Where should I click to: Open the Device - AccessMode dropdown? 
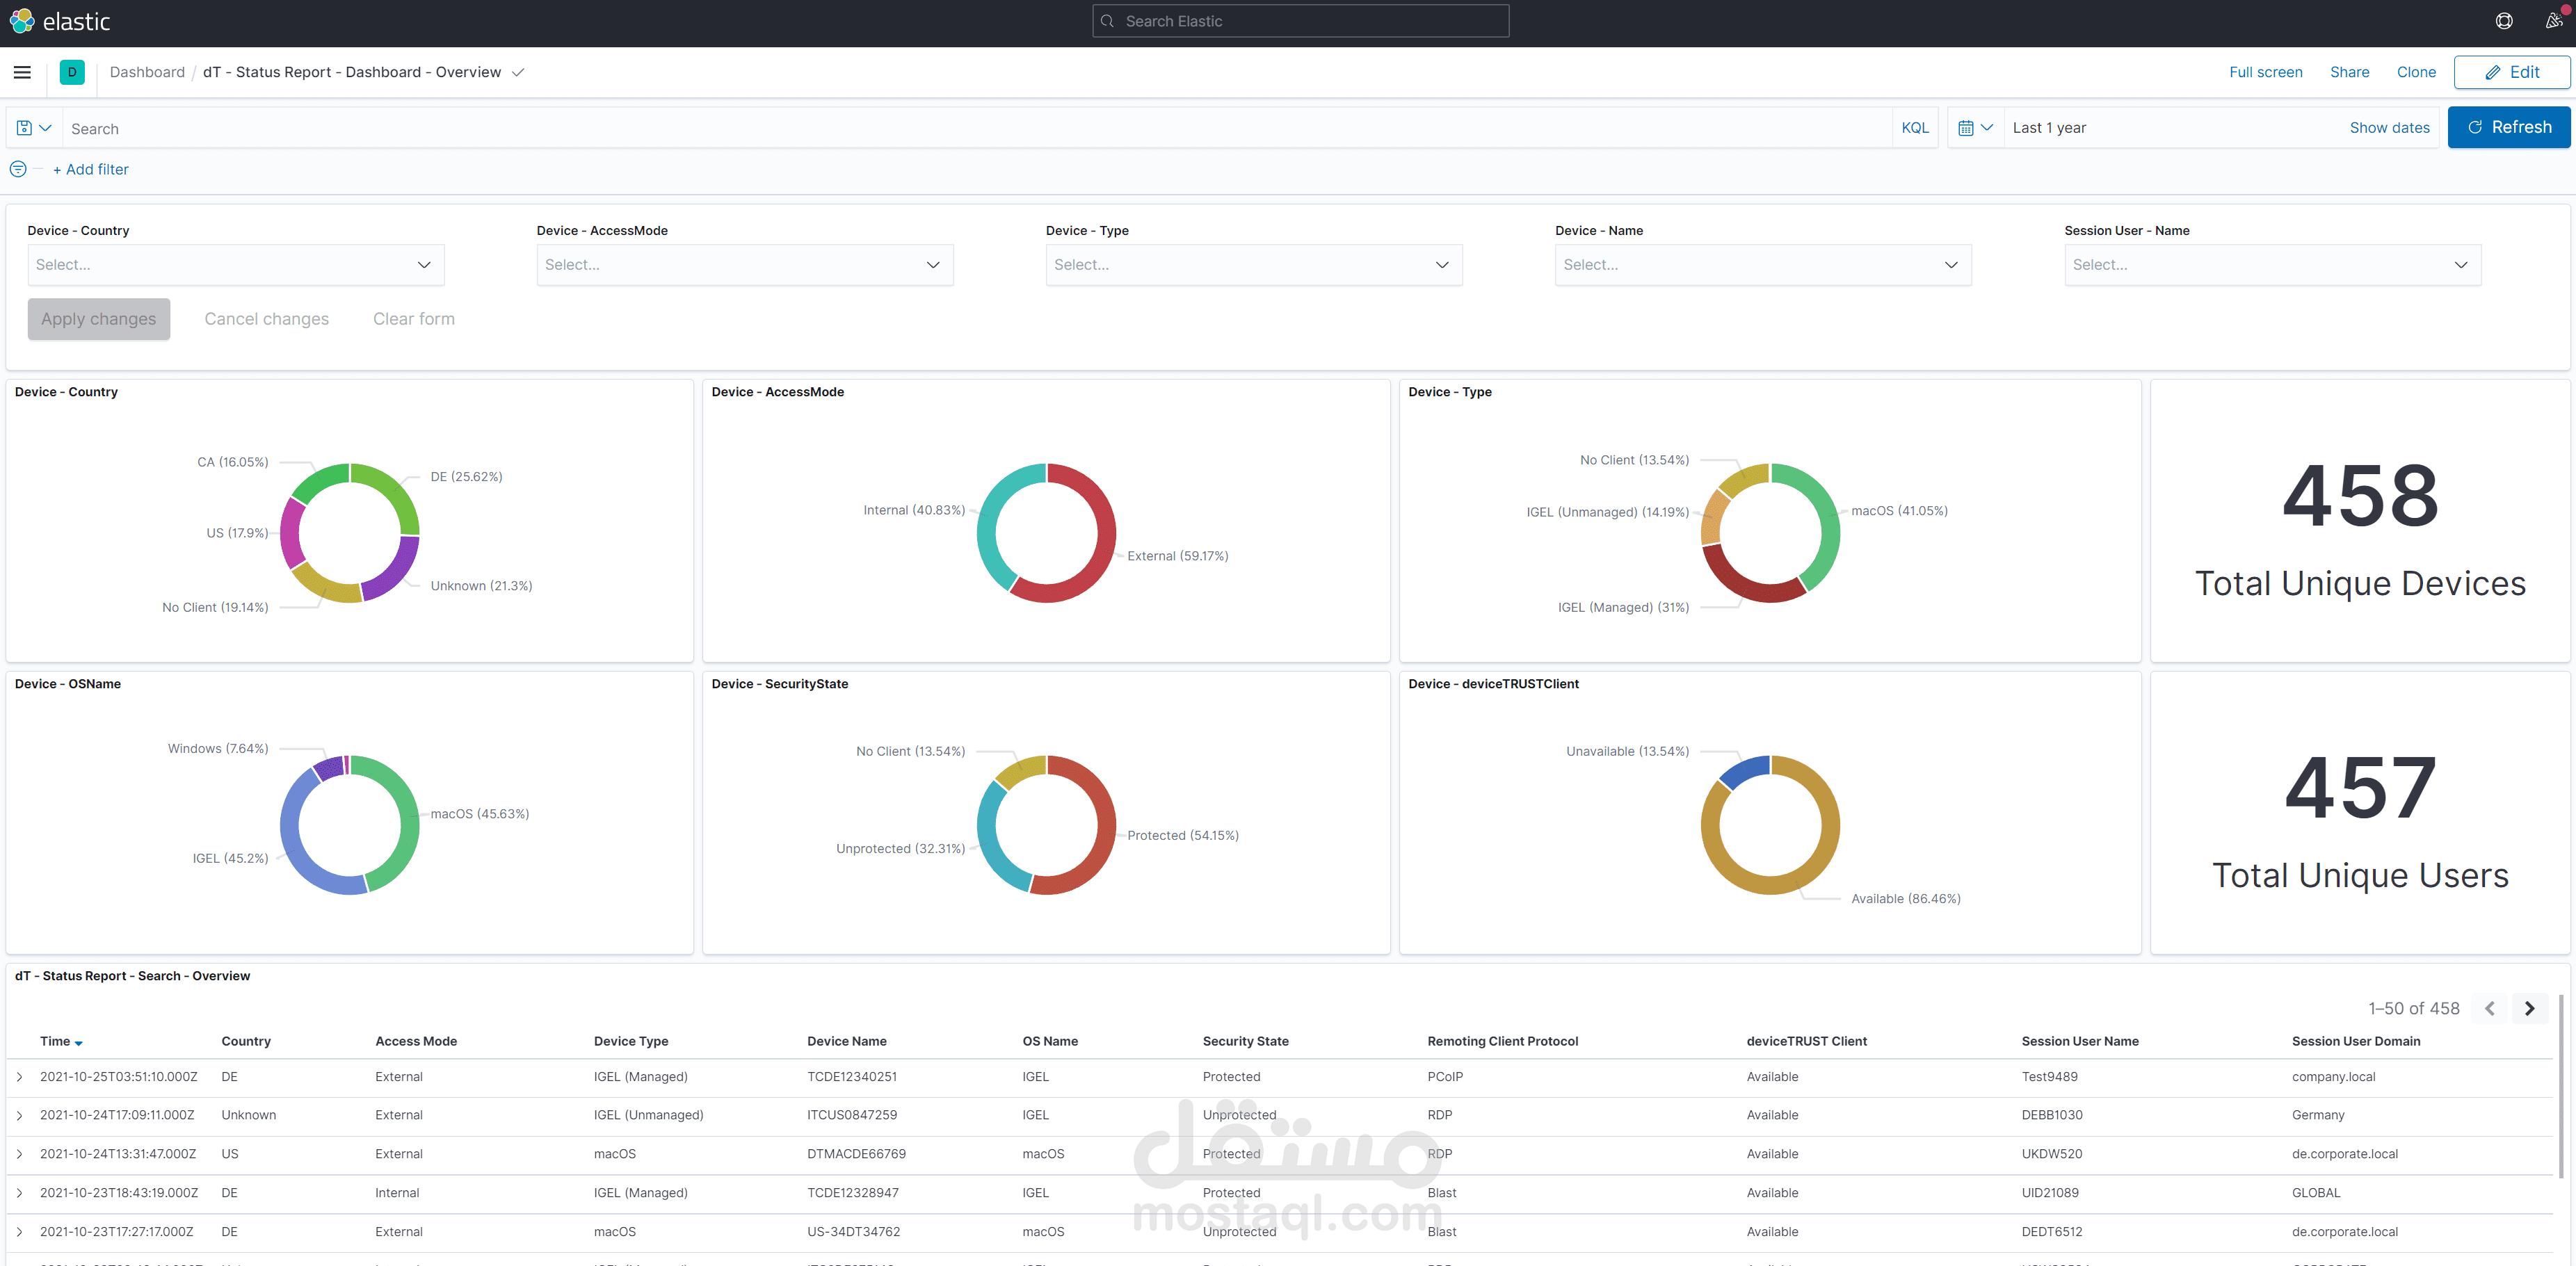(x=745, y=265)
